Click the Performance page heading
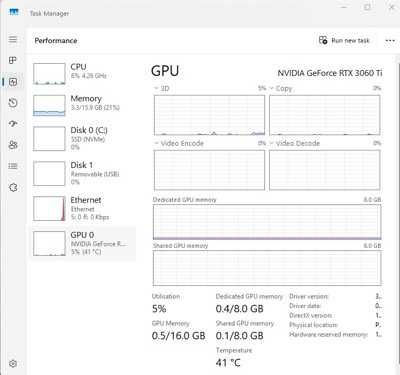 click(x=56, y=41)
